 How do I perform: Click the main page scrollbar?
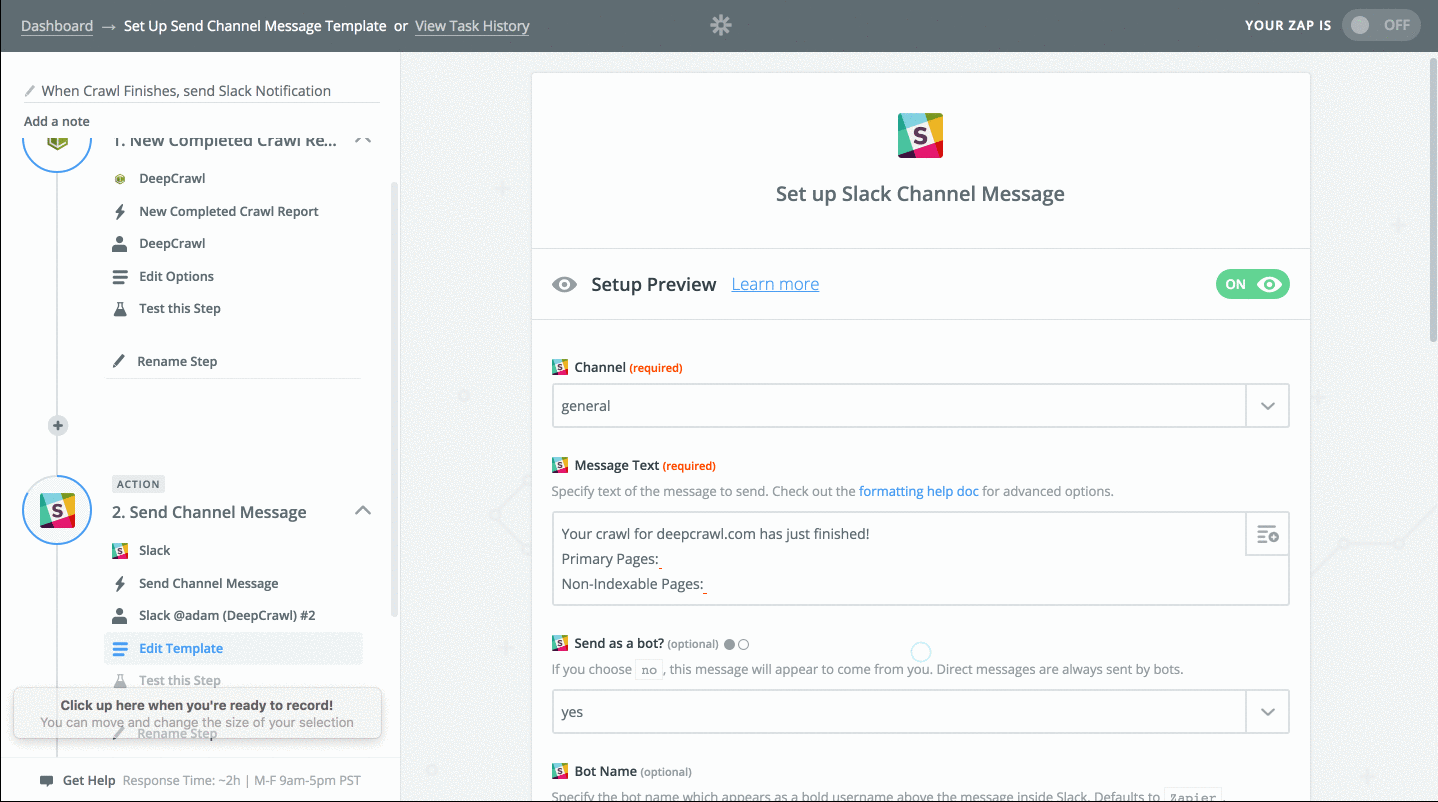1433,200
